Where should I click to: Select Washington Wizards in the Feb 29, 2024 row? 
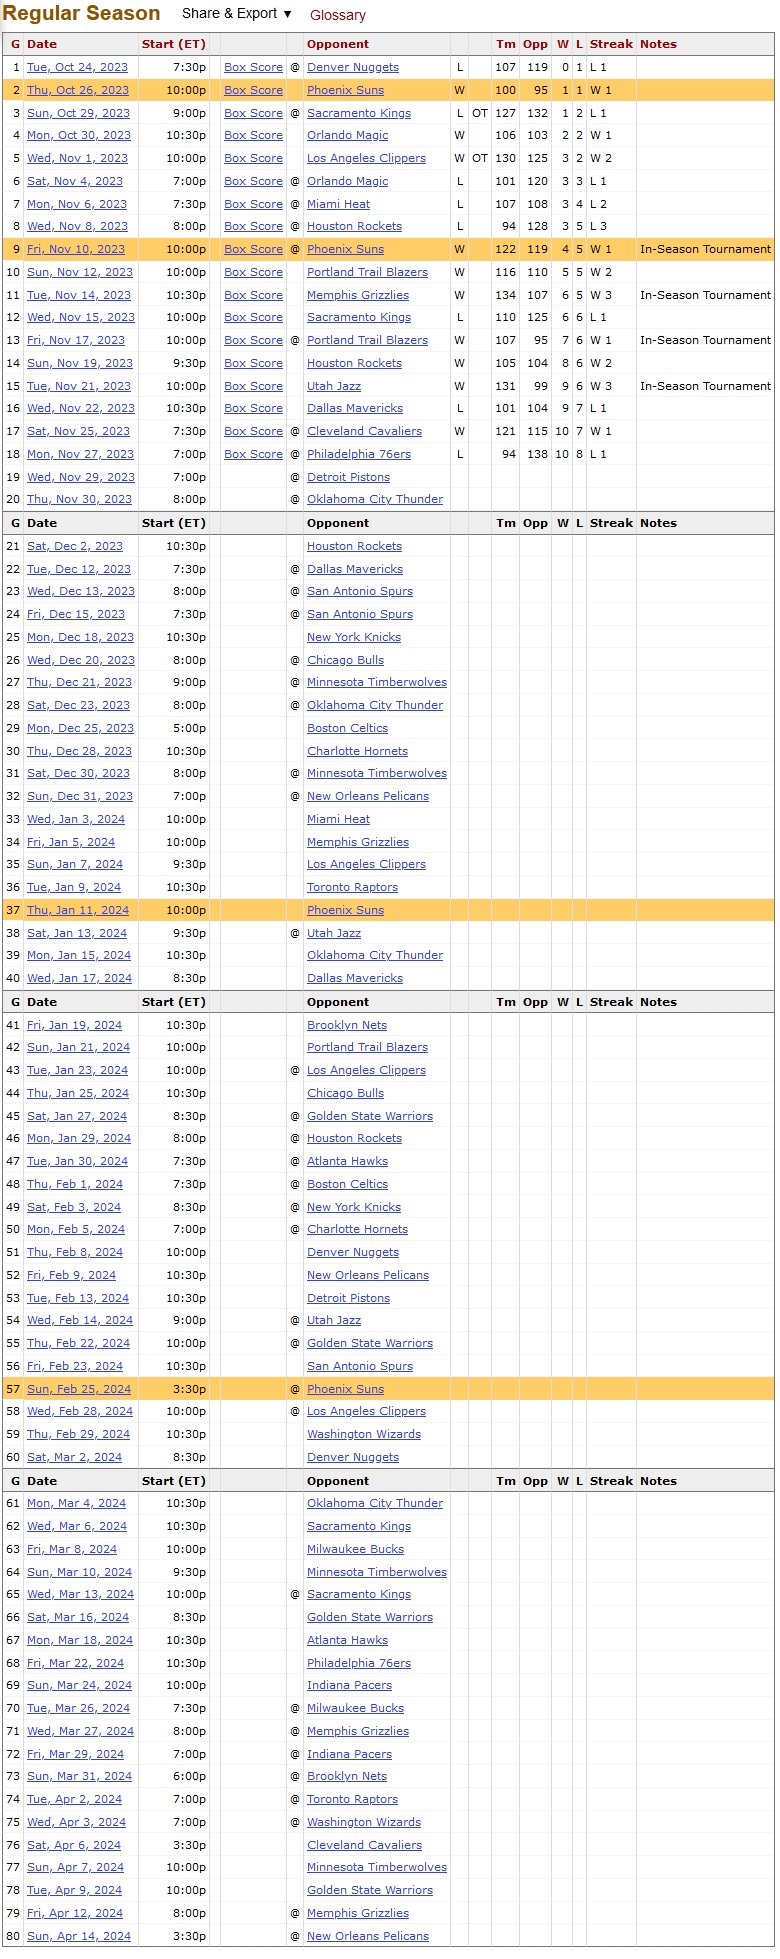click(363, 1434)
